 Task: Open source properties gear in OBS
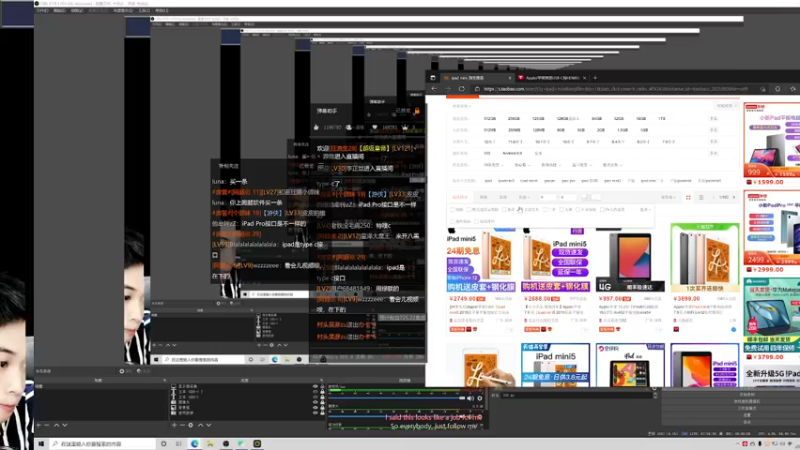(x=191, y=425)
